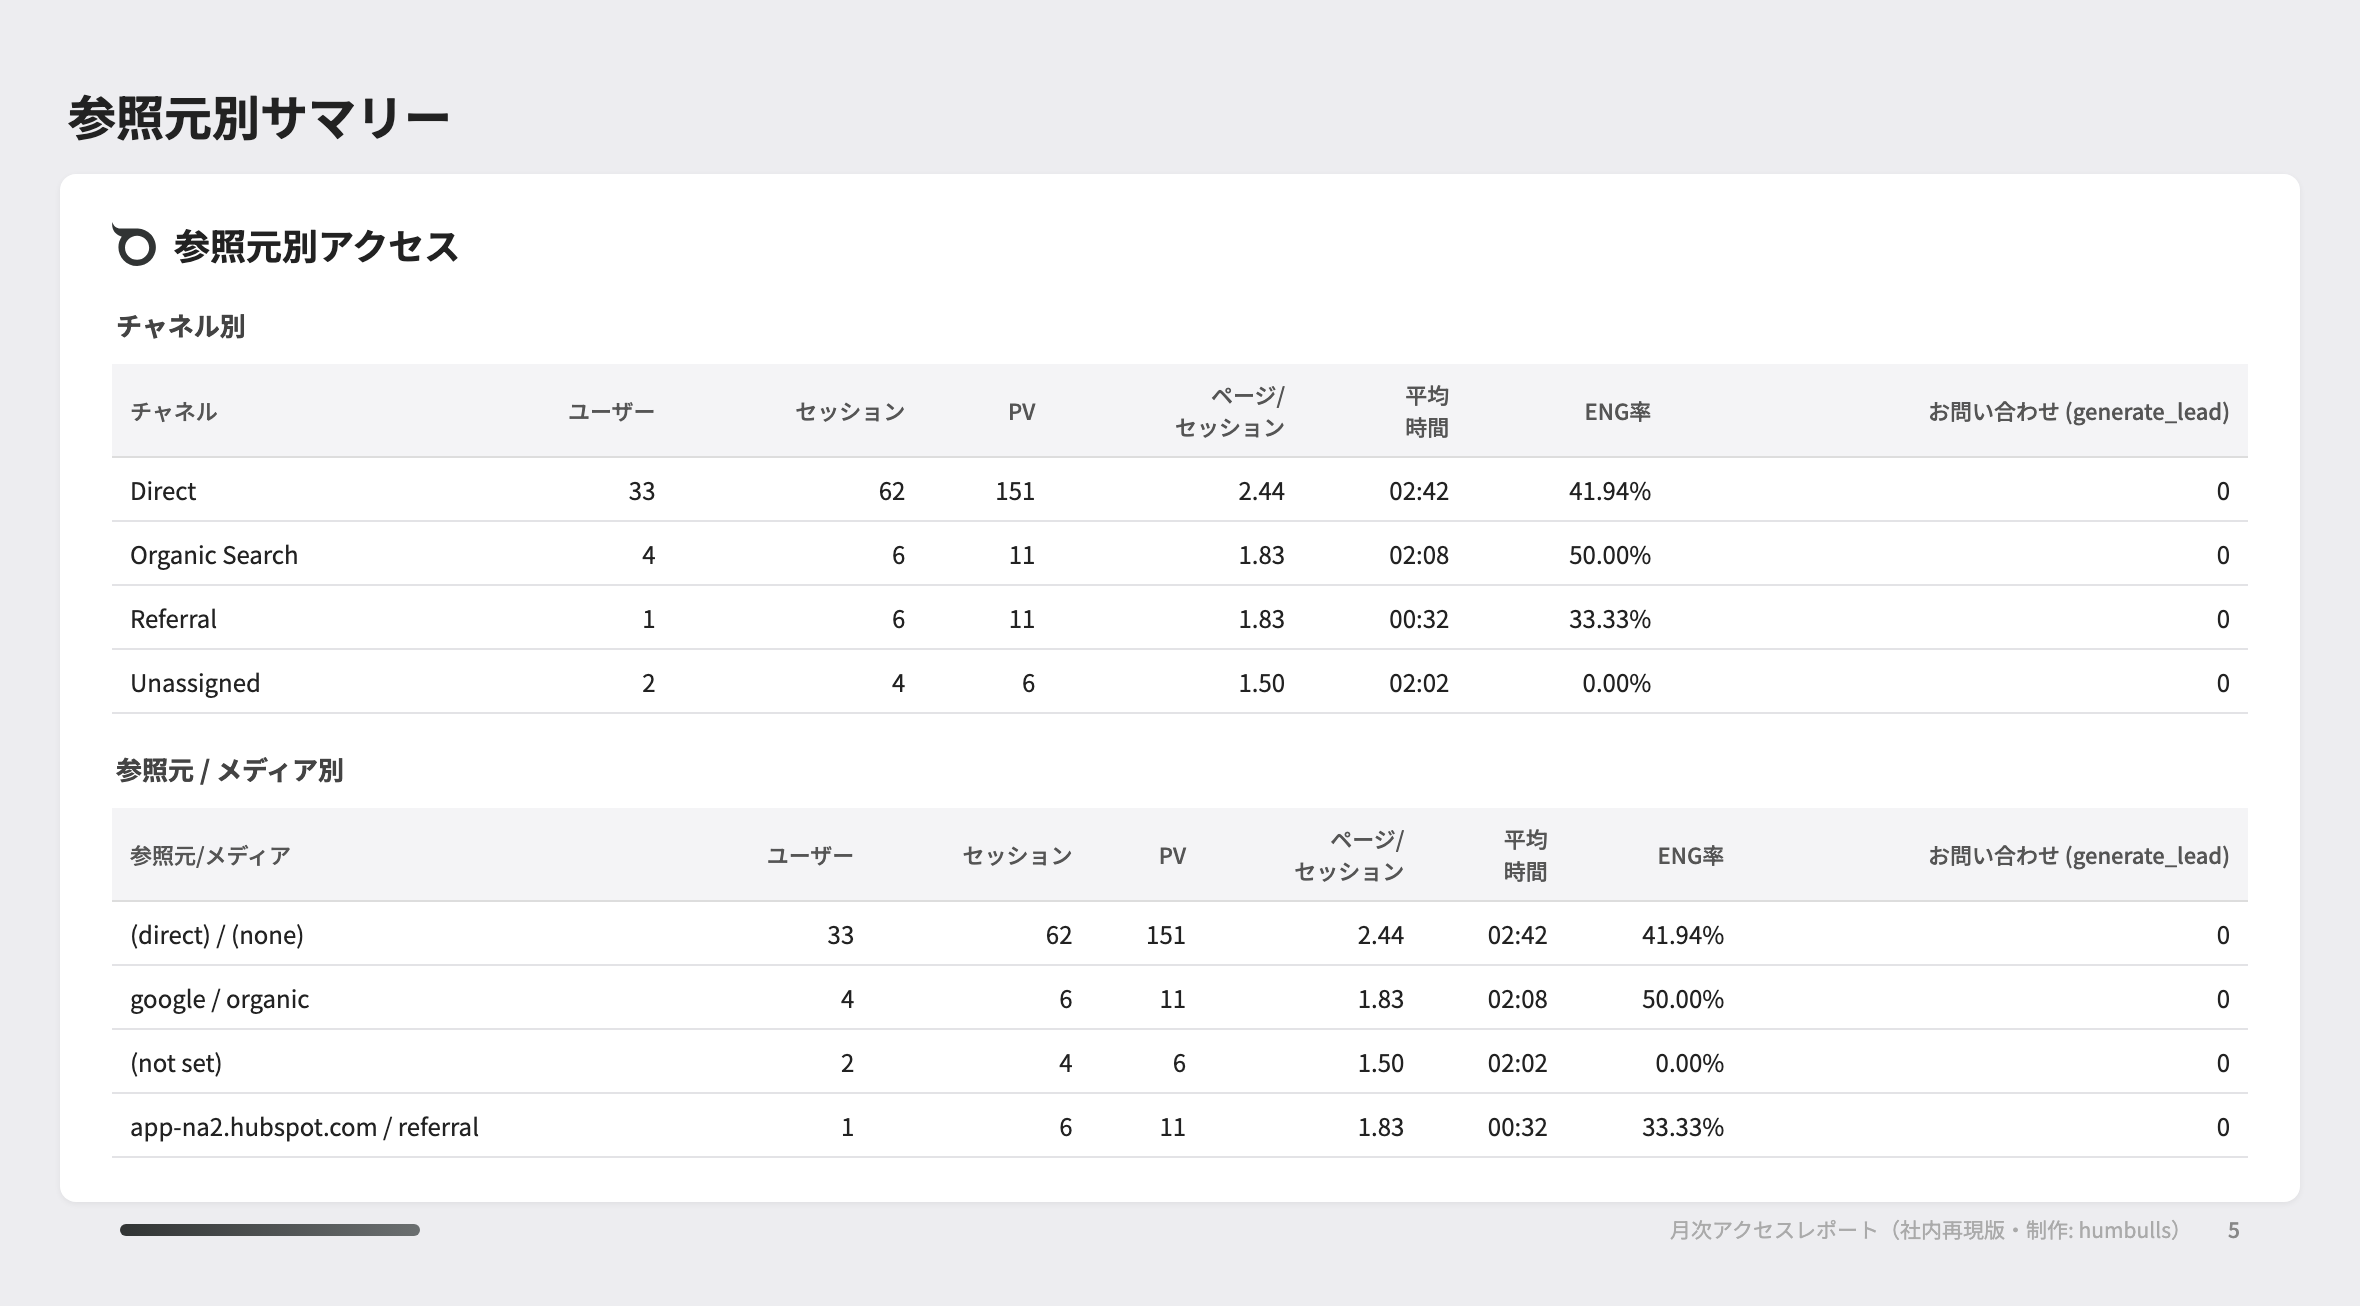Click お問い合わせ (generate_lead) header in the channel table
This screenshot has width=2360, height=1306.
(x=2079, y=411)
